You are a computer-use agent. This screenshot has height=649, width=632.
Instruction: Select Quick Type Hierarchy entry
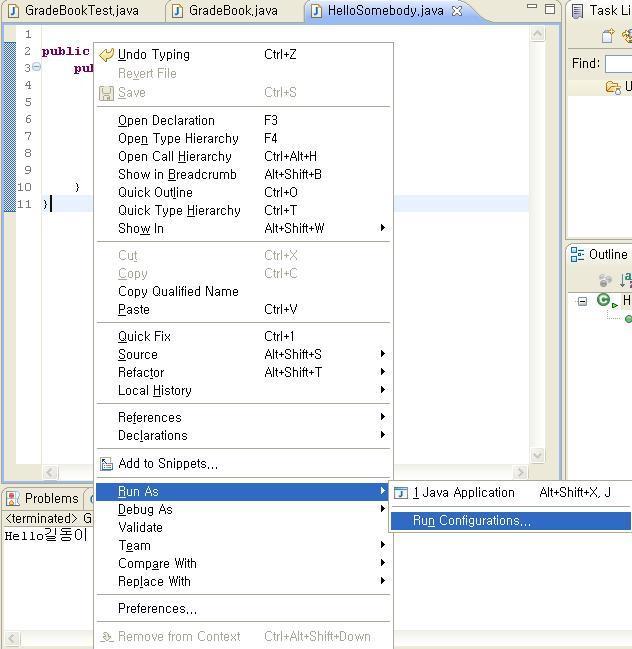pos(244,210)
